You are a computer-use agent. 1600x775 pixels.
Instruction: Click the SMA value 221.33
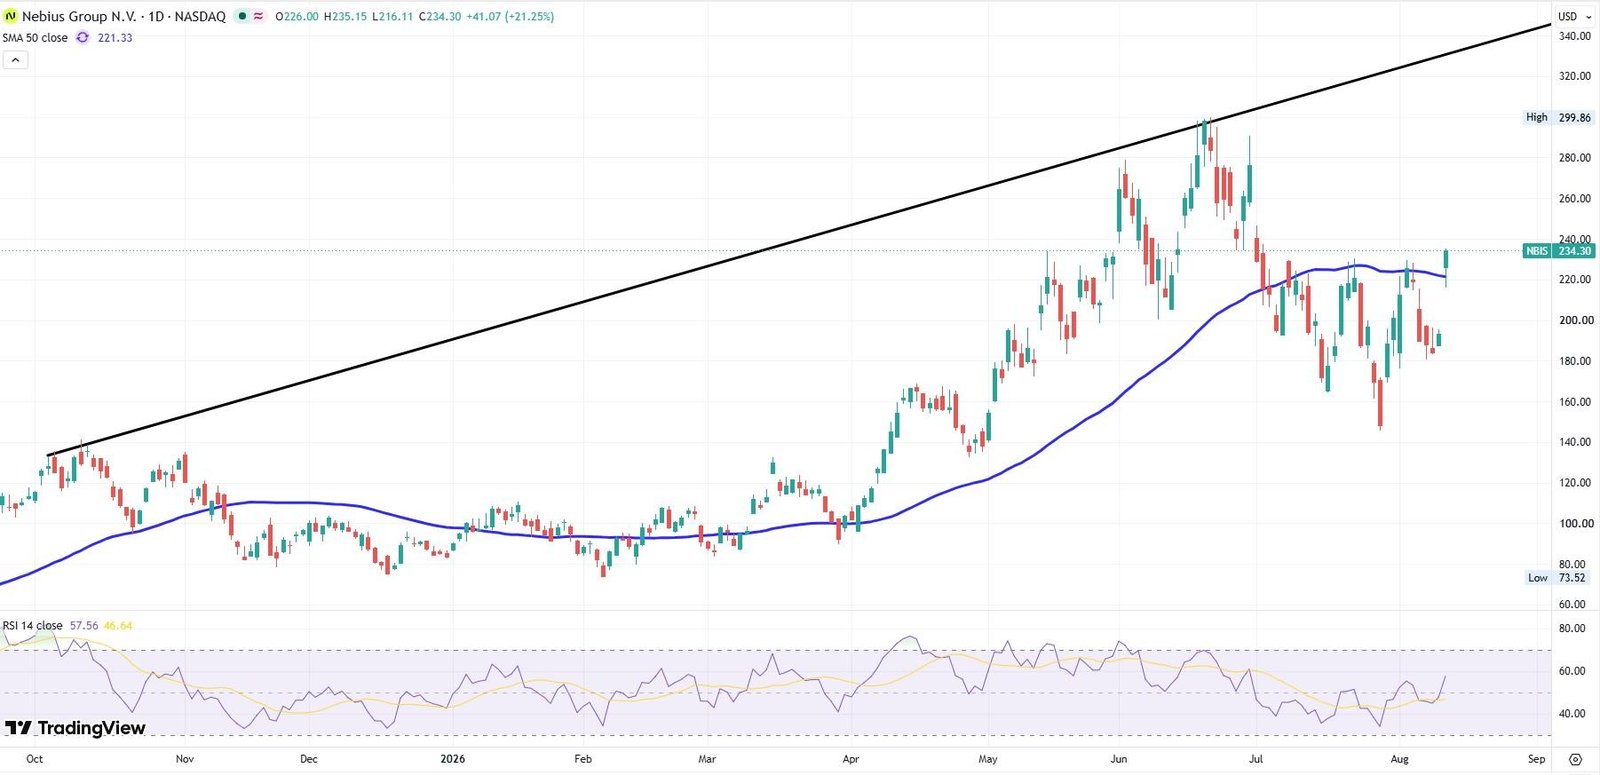coord(115,38)
